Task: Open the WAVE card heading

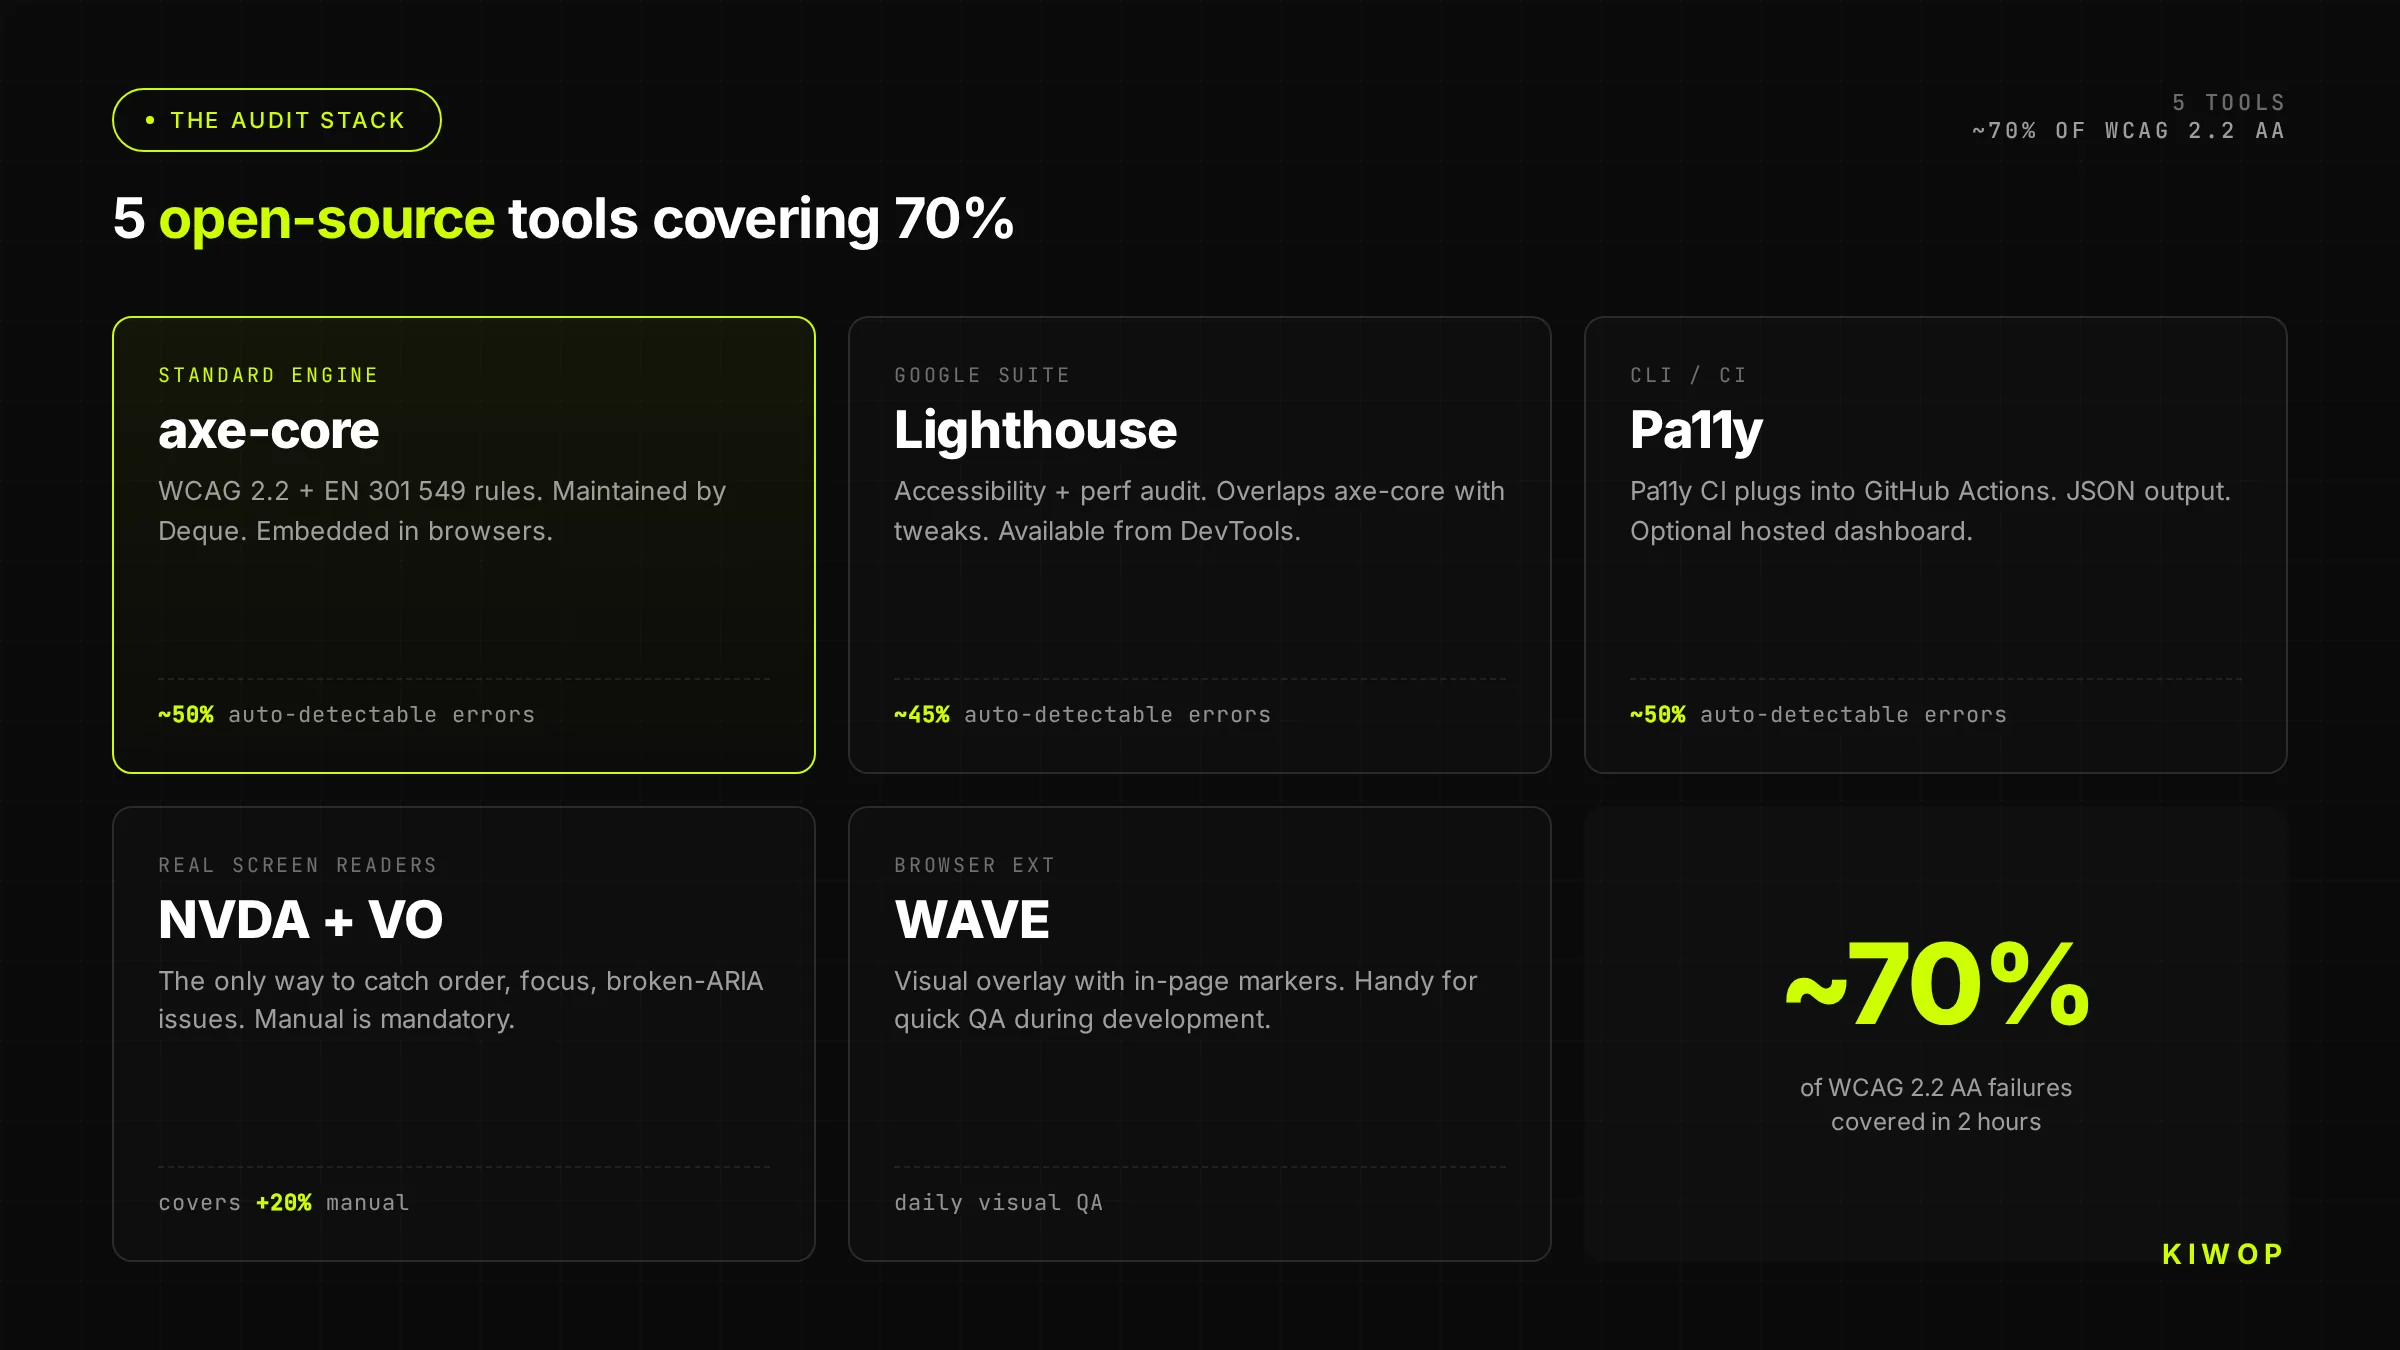Action: pyautogui.click(x=972, y=920)
